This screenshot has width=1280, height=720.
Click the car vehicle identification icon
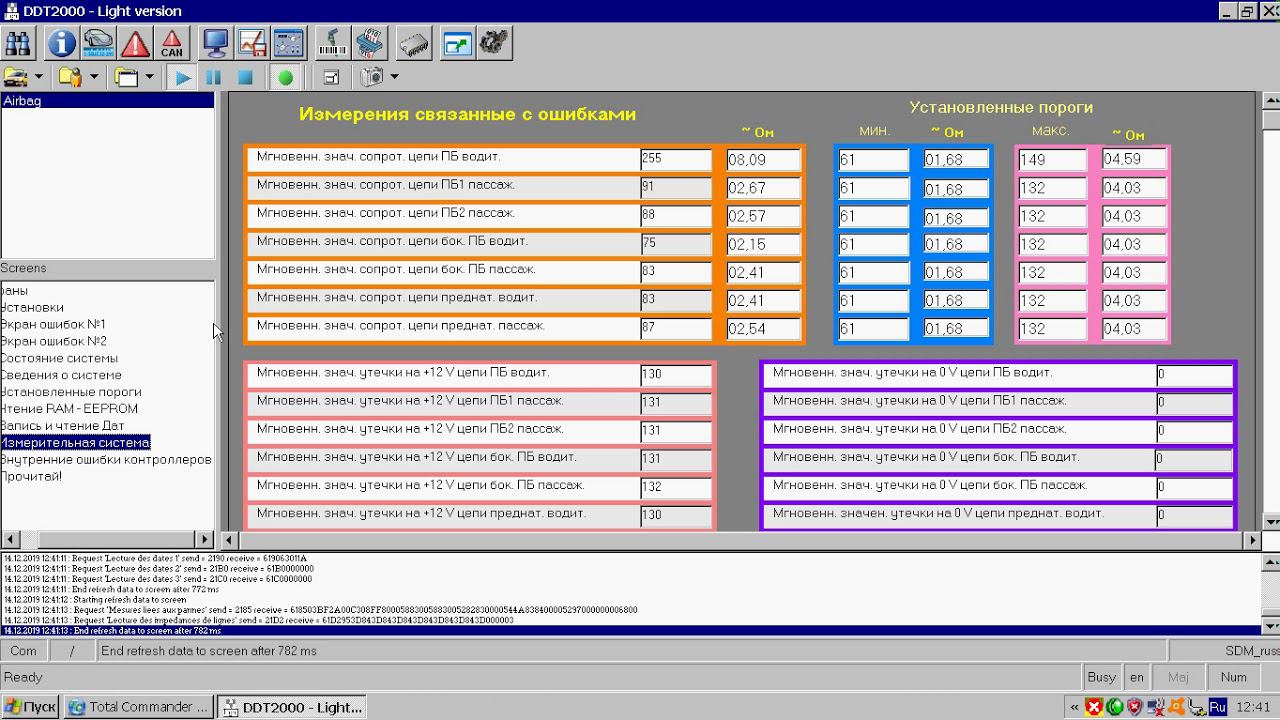[99, 43]
